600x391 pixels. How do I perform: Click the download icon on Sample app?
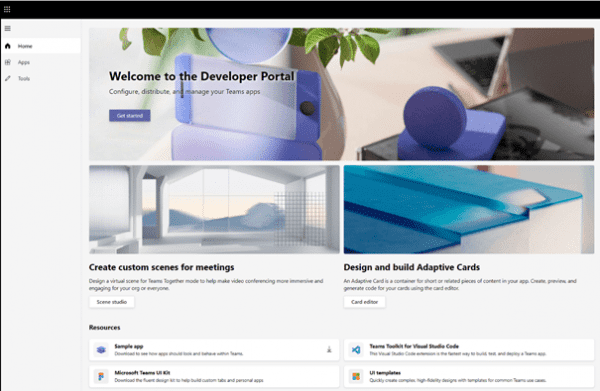point(329,350)
